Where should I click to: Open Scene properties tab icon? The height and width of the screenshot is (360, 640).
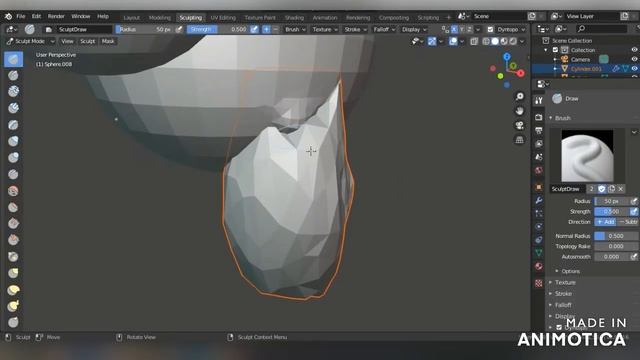[539, 157]
